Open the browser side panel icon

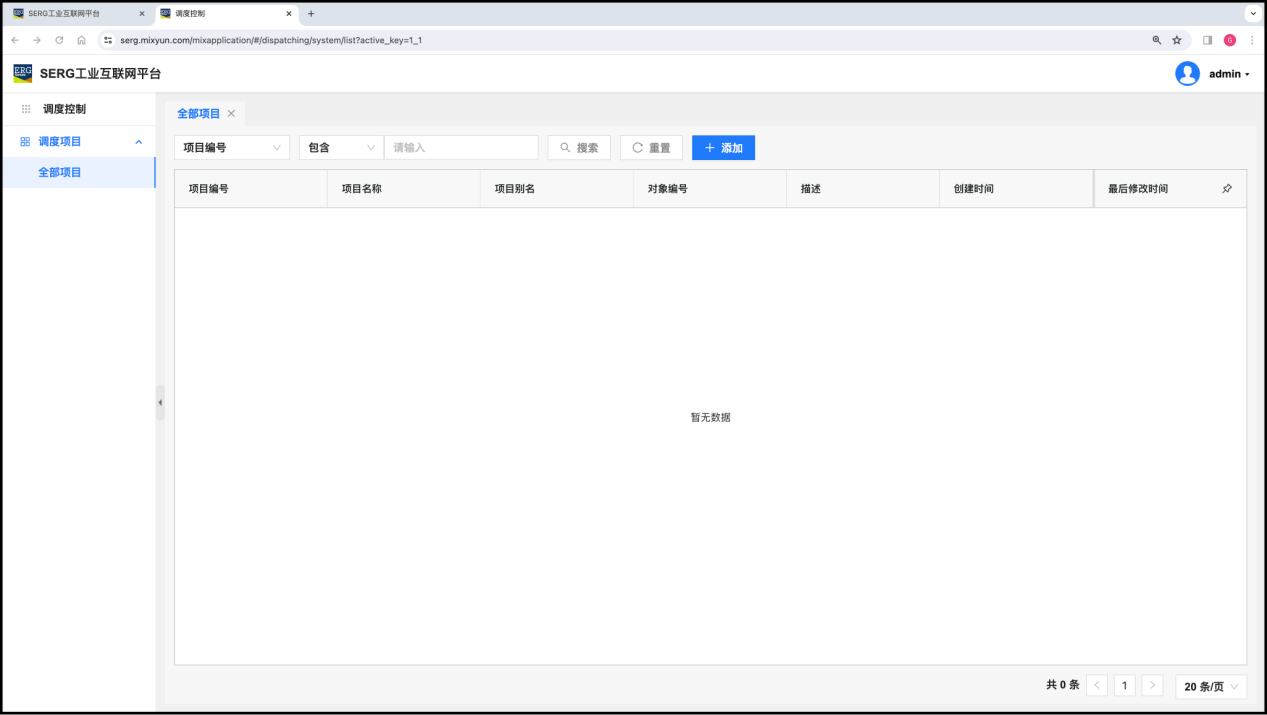[1207, 40]
